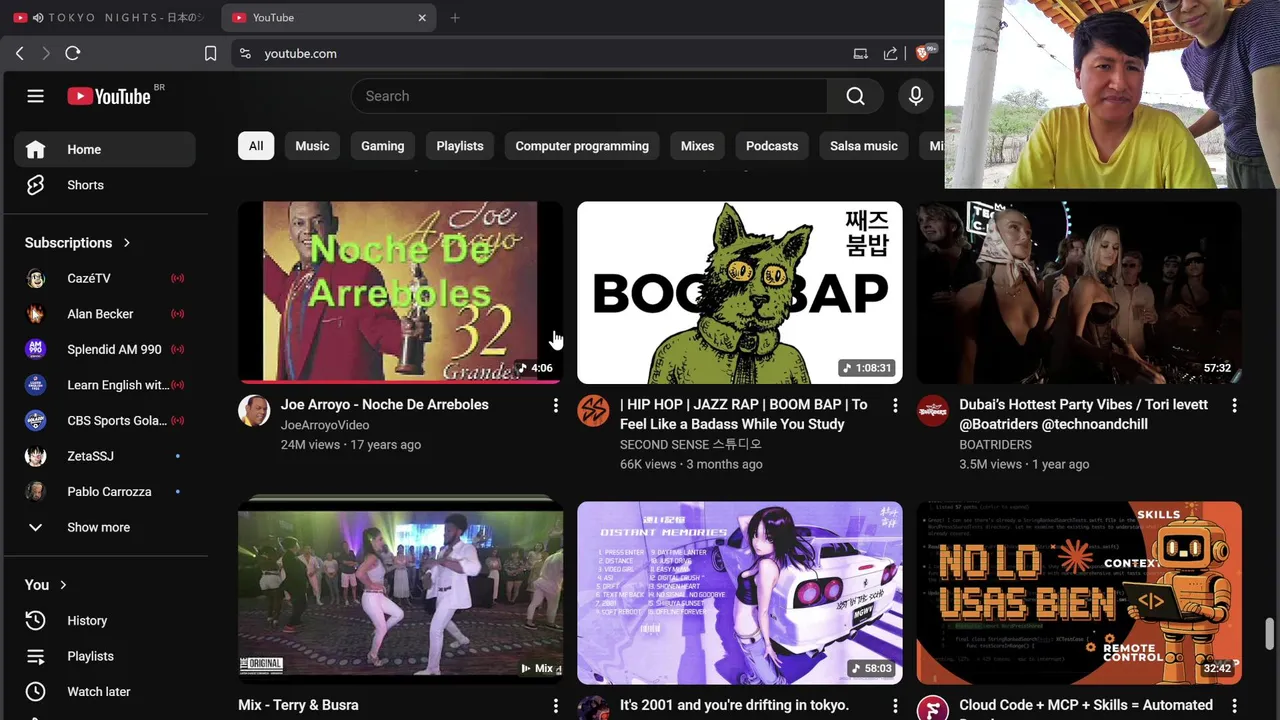This screenshot has height=720, width=1280.
Task: Open more options for Joe Arroyo video
Action: (x=556, y=405)
